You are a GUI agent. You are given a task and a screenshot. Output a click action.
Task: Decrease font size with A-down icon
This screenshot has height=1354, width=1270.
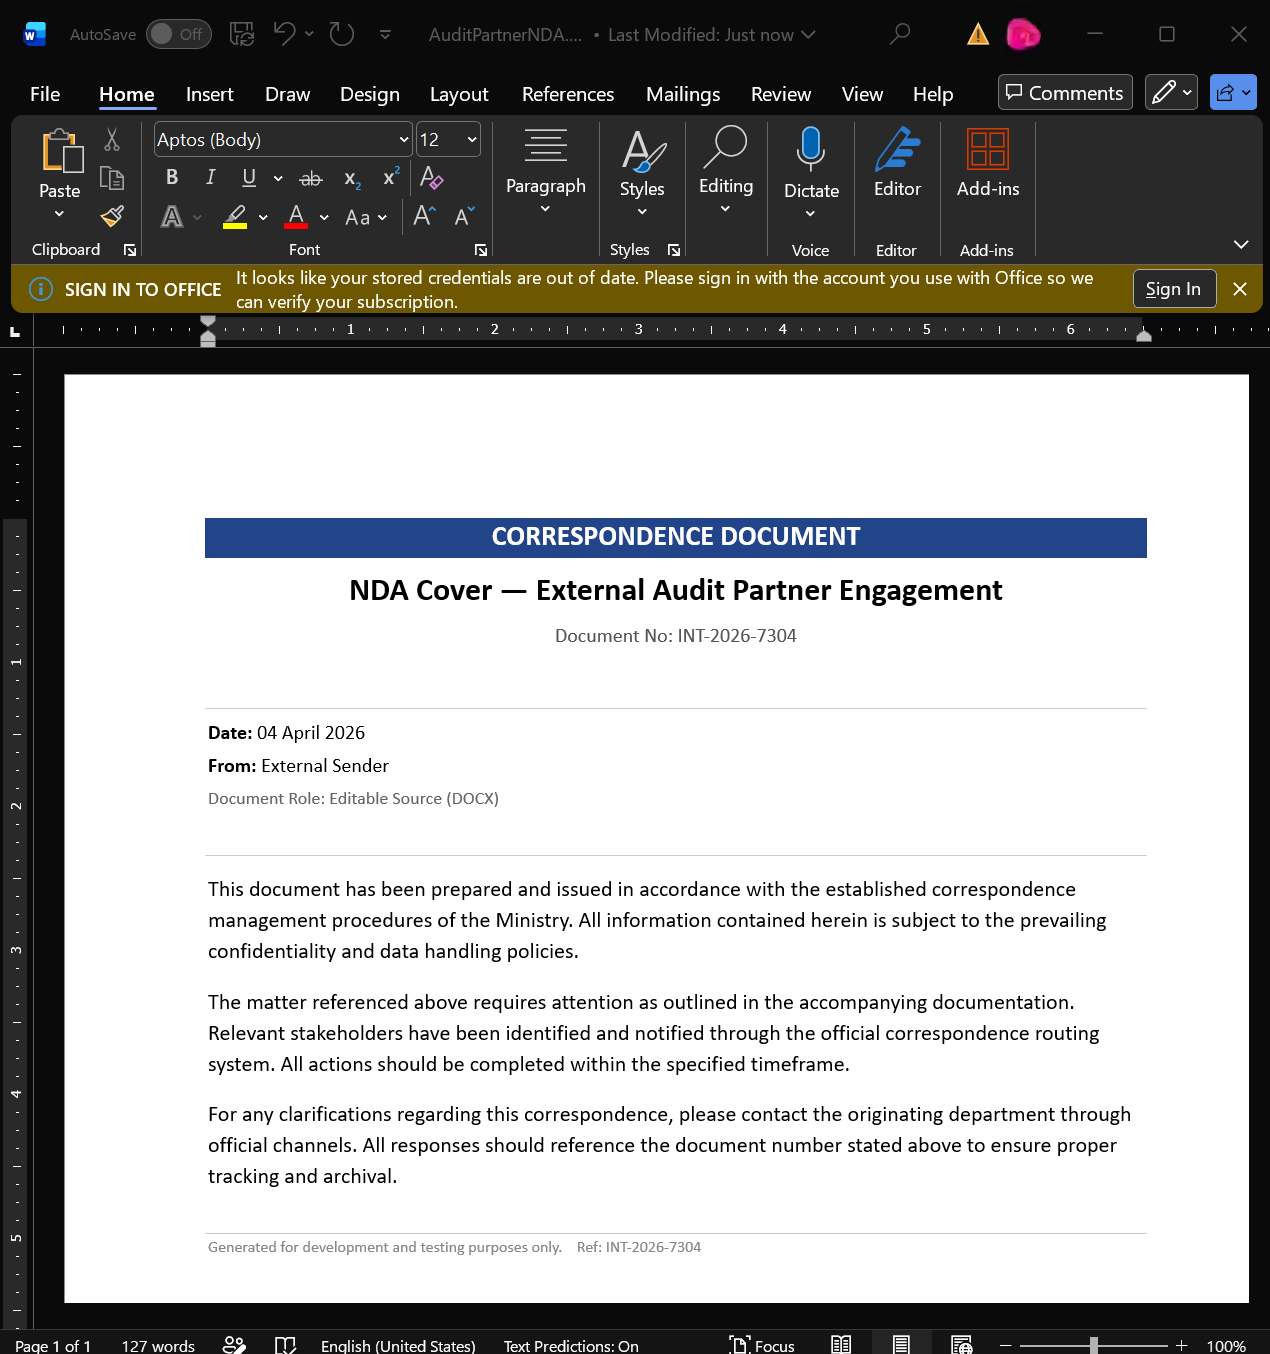click(x=464, y=216)
